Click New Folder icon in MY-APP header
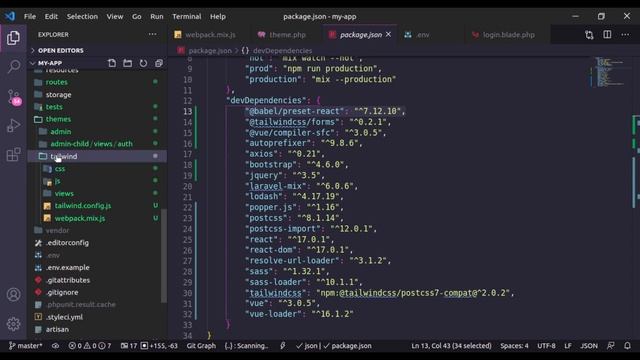The height and width of the screenshot is (360, 640). [x=127, y=63]
